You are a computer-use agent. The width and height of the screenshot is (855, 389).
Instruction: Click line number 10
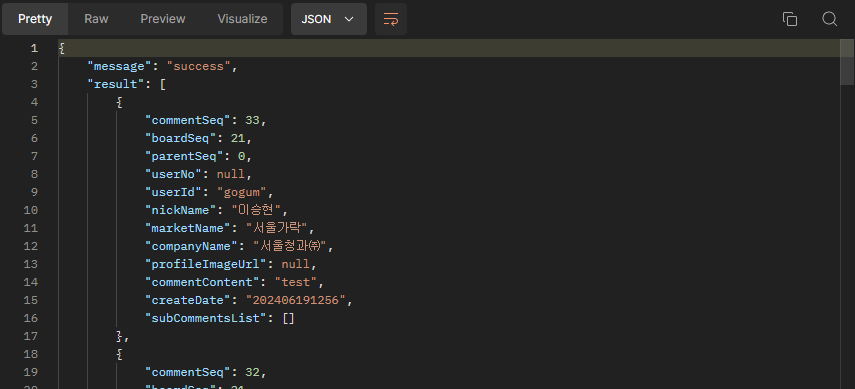pos(31,210)
